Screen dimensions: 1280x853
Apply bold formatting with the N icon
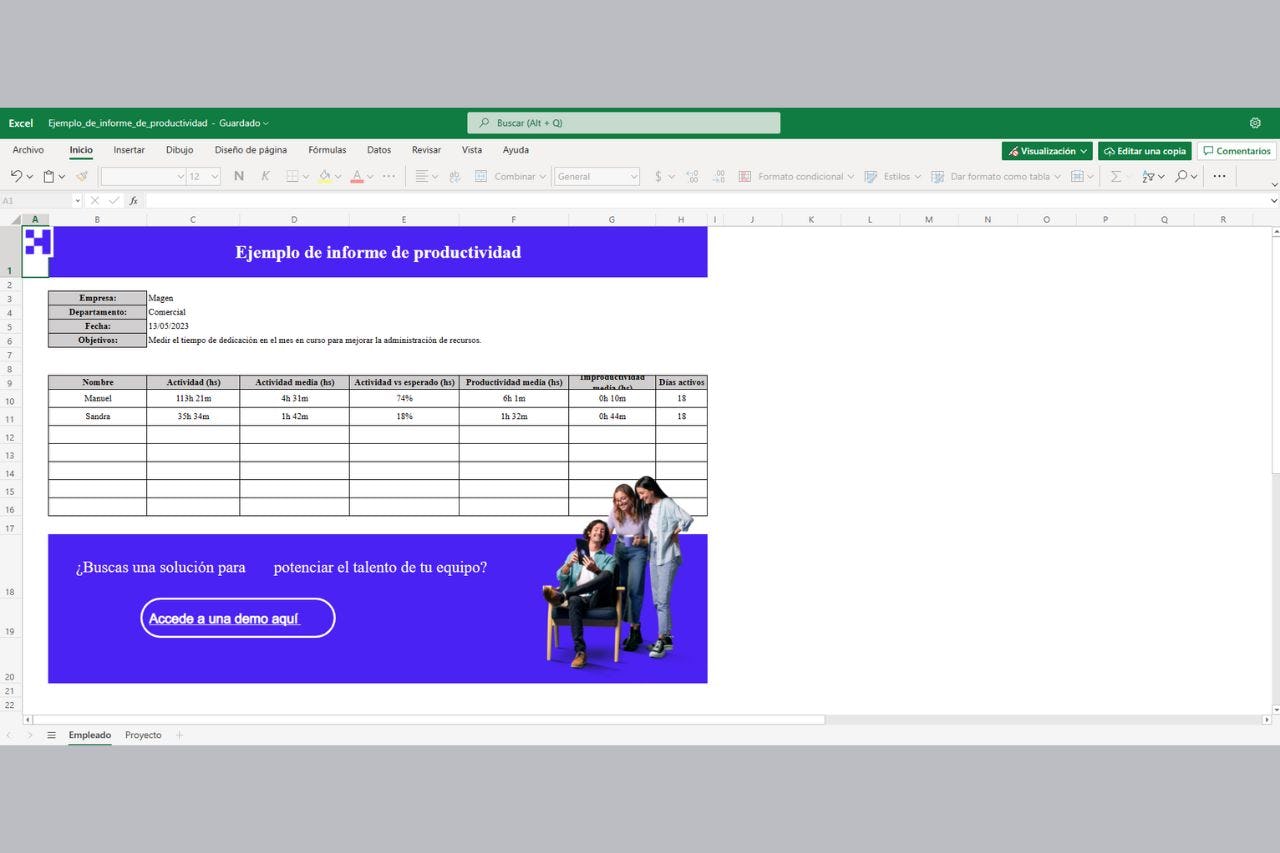coord(238,176)
